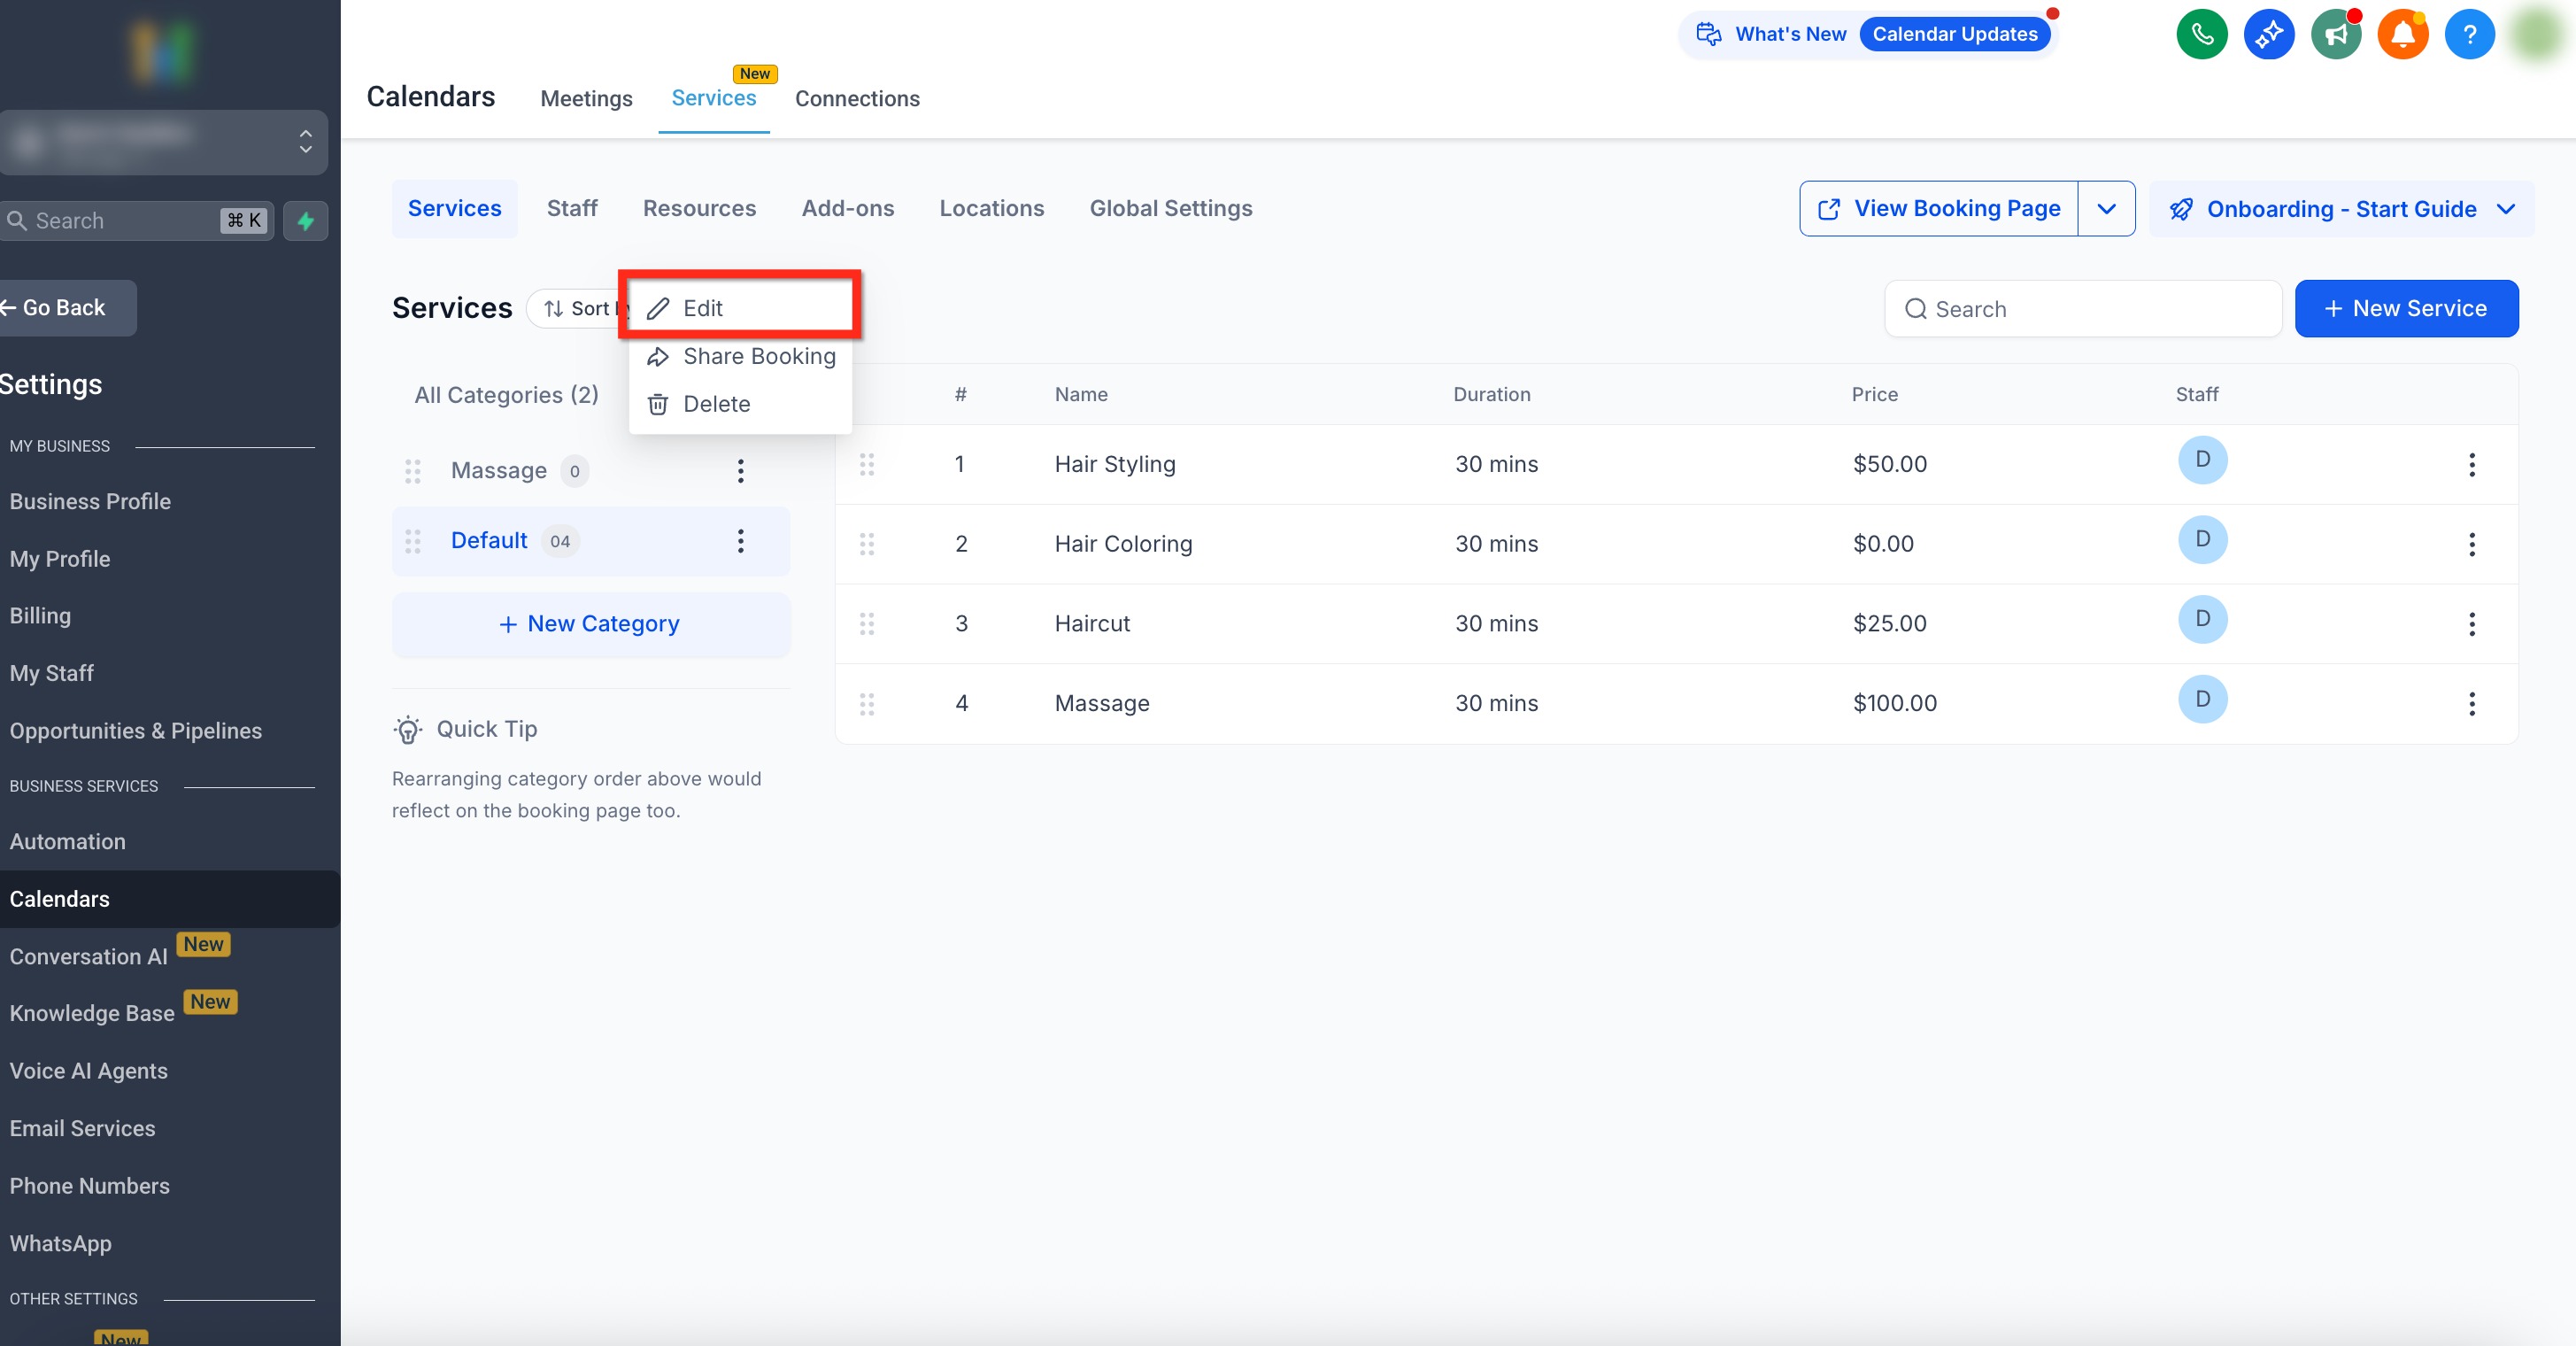2576x1346 pixels.
Task: Click the green phone dialer icon
Action: 2201,35
